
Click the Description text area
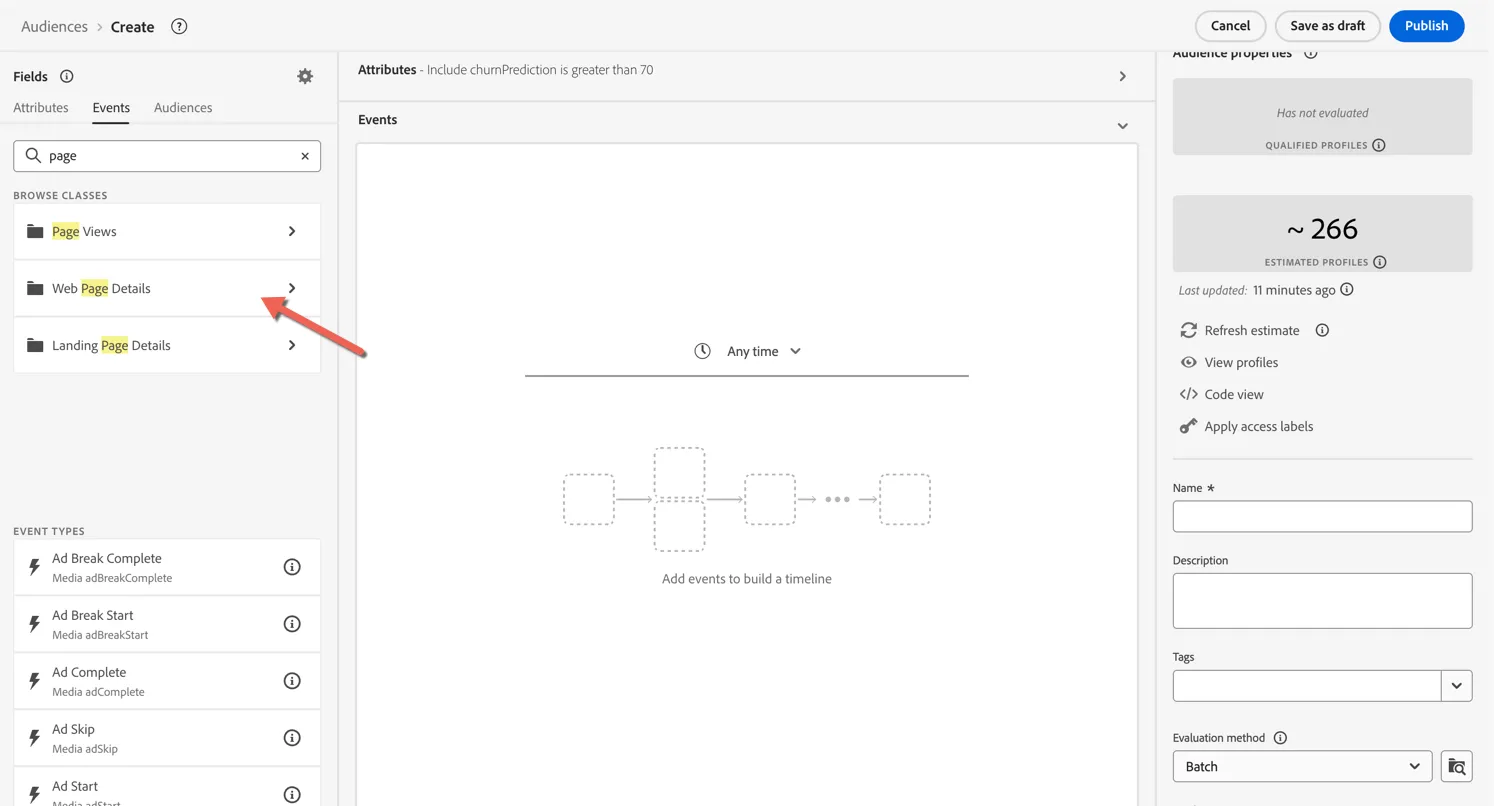pos(1322,601)
